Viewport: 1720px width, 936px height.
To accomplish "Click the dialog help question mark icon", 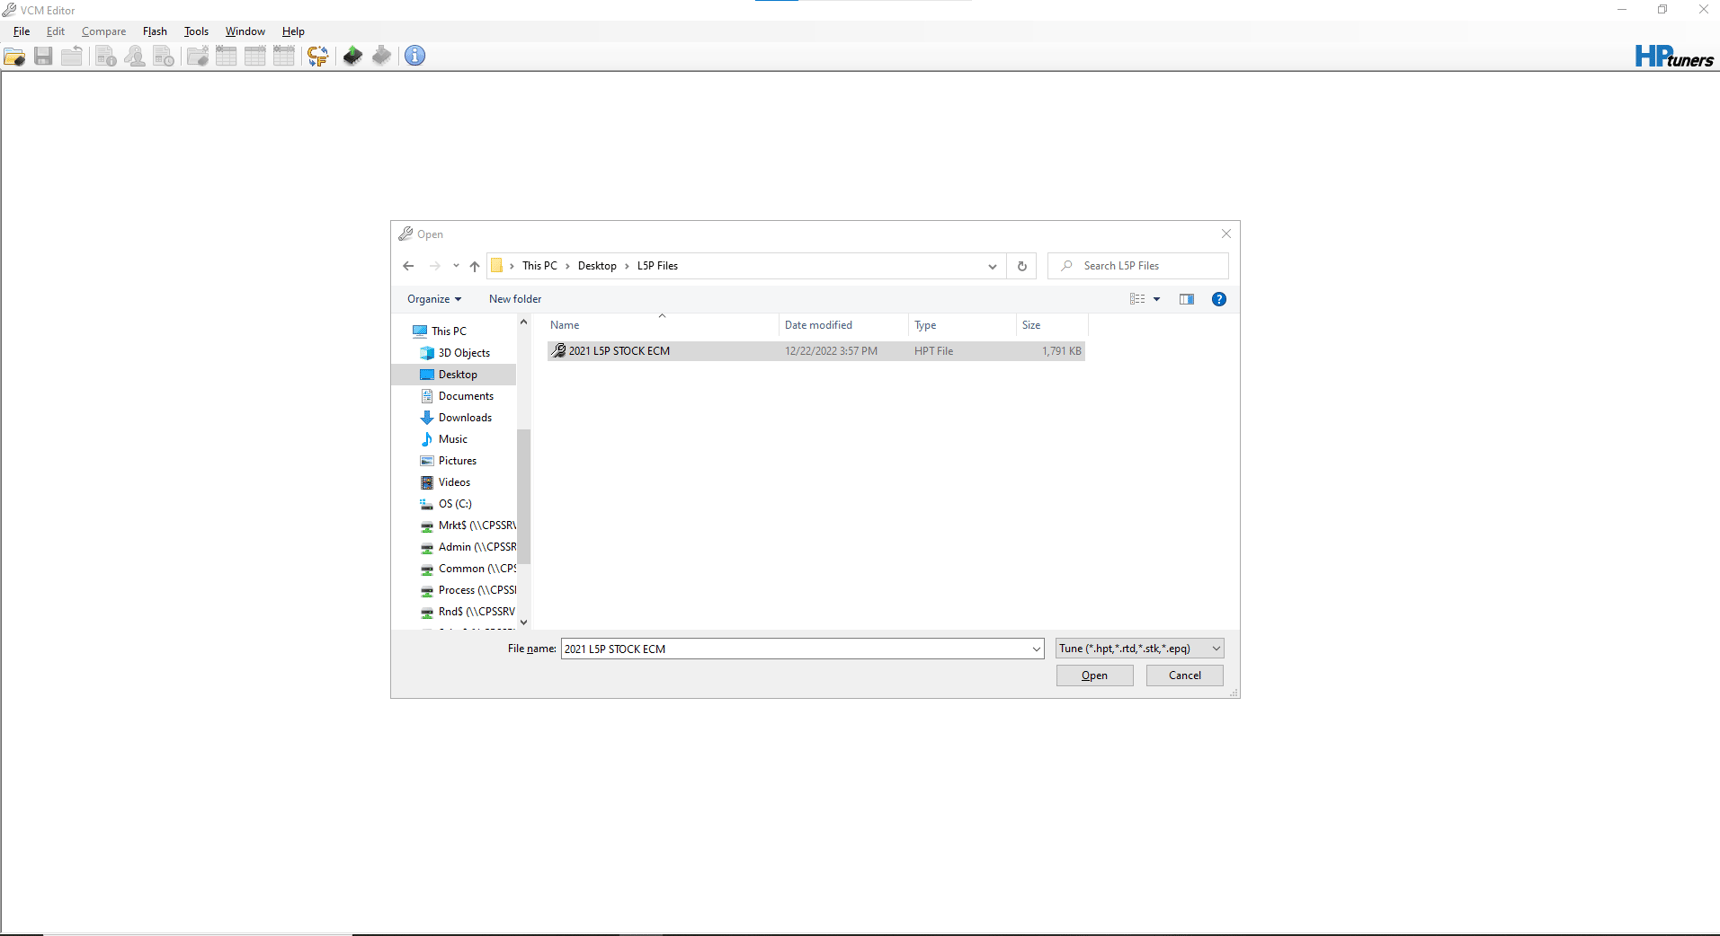I will point(1219,299).
